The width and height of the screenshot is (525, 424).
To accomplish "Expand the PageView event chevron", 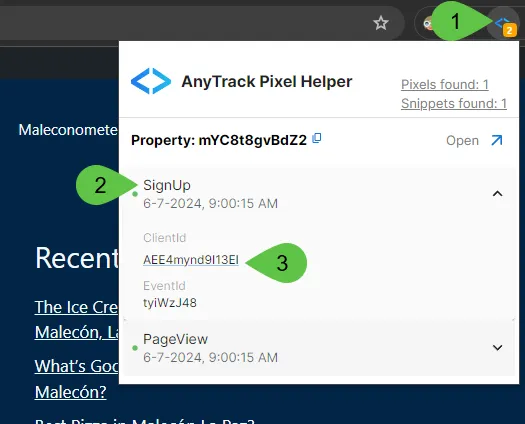I will 498,348.
